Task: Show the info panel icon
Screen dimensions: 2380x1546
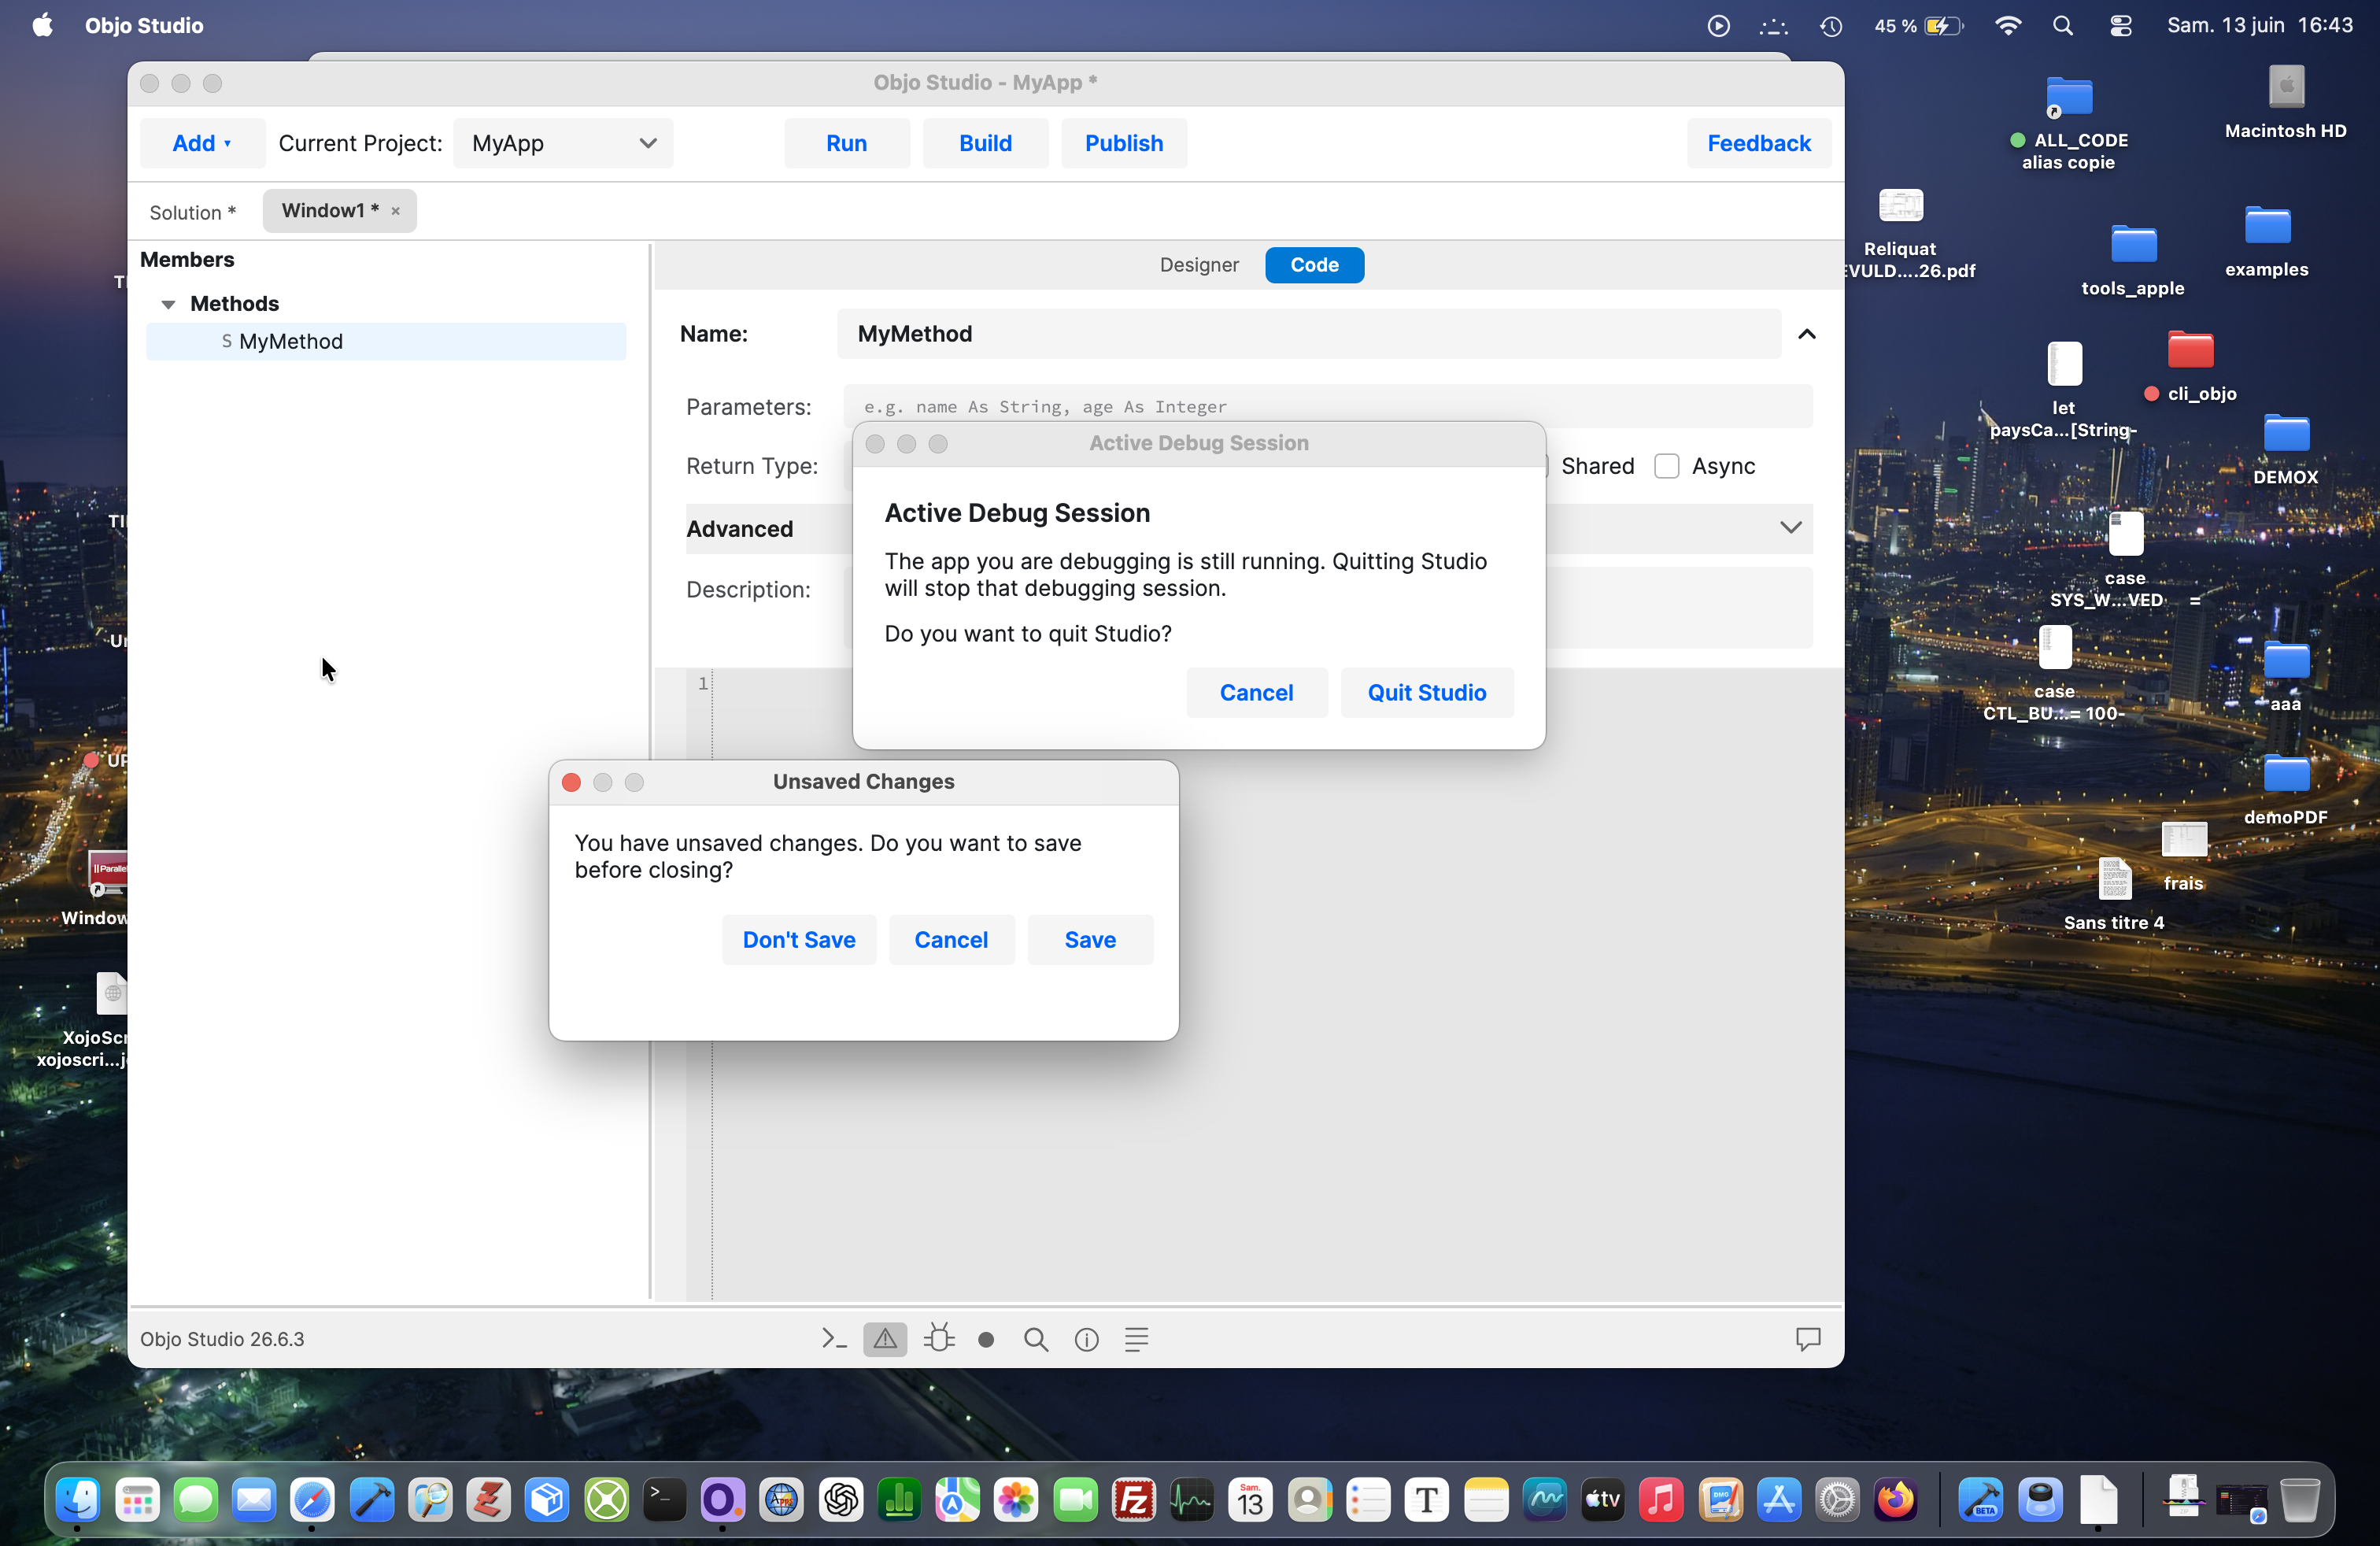Action: pos(1087,1340)
